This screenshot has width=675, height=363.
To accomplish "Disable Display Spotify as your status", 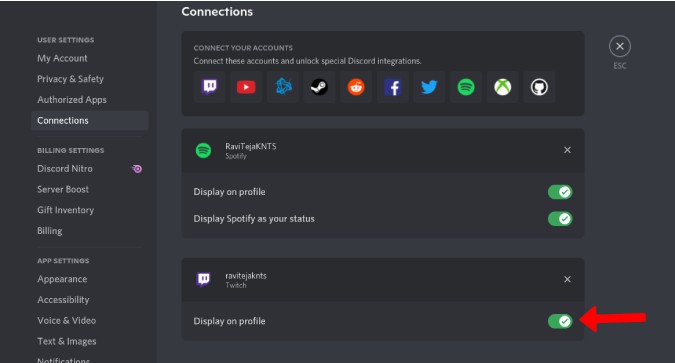I will coord(560,219).
